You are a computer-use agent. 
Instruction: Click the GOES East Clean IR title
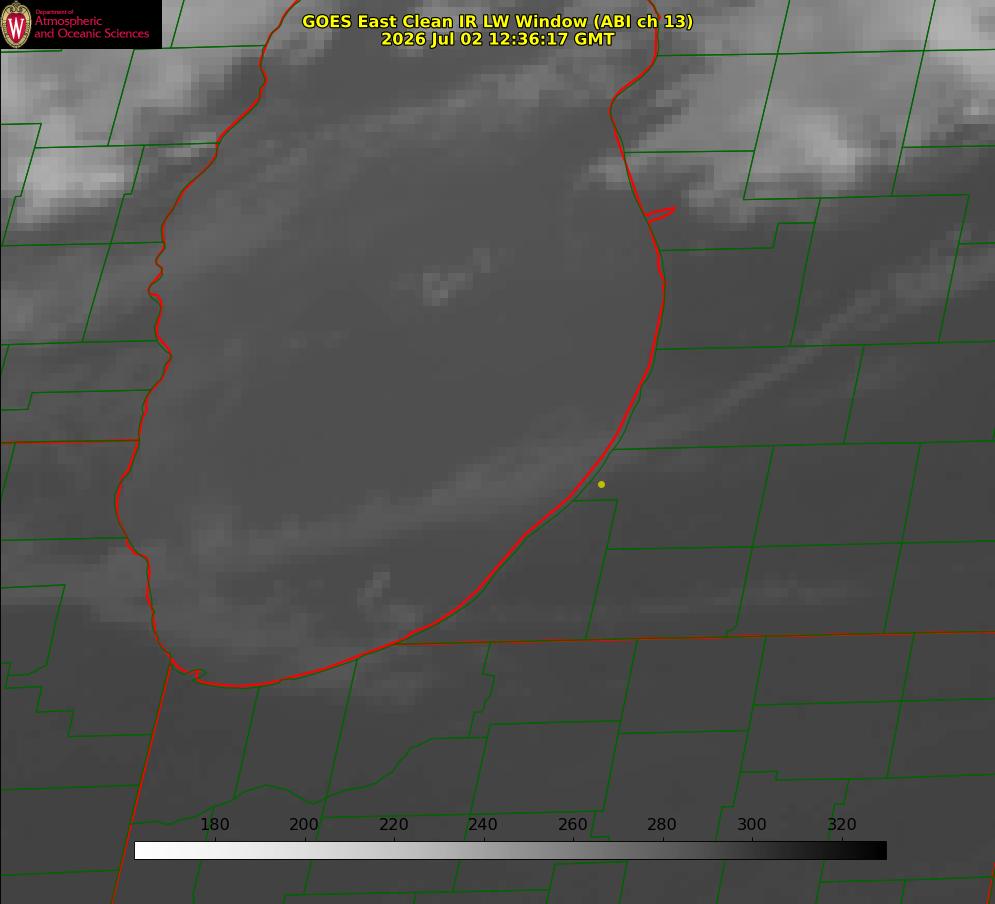coord(497,21)
